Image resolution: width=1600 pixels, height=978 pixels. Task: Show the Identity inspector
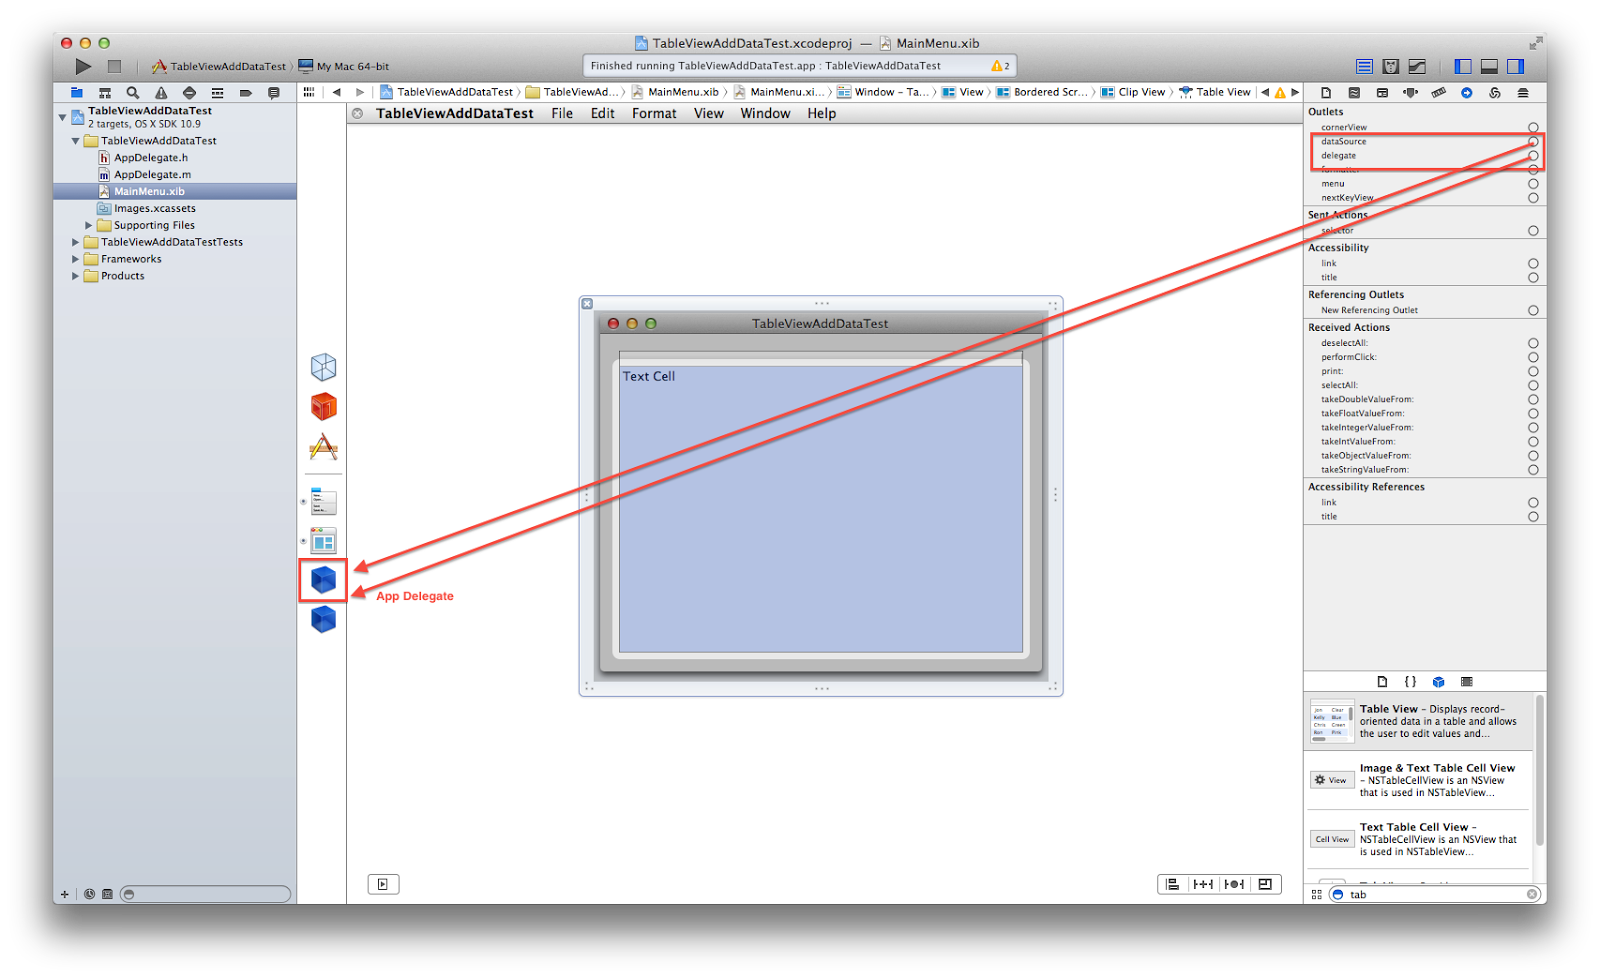pos(1382,92)
